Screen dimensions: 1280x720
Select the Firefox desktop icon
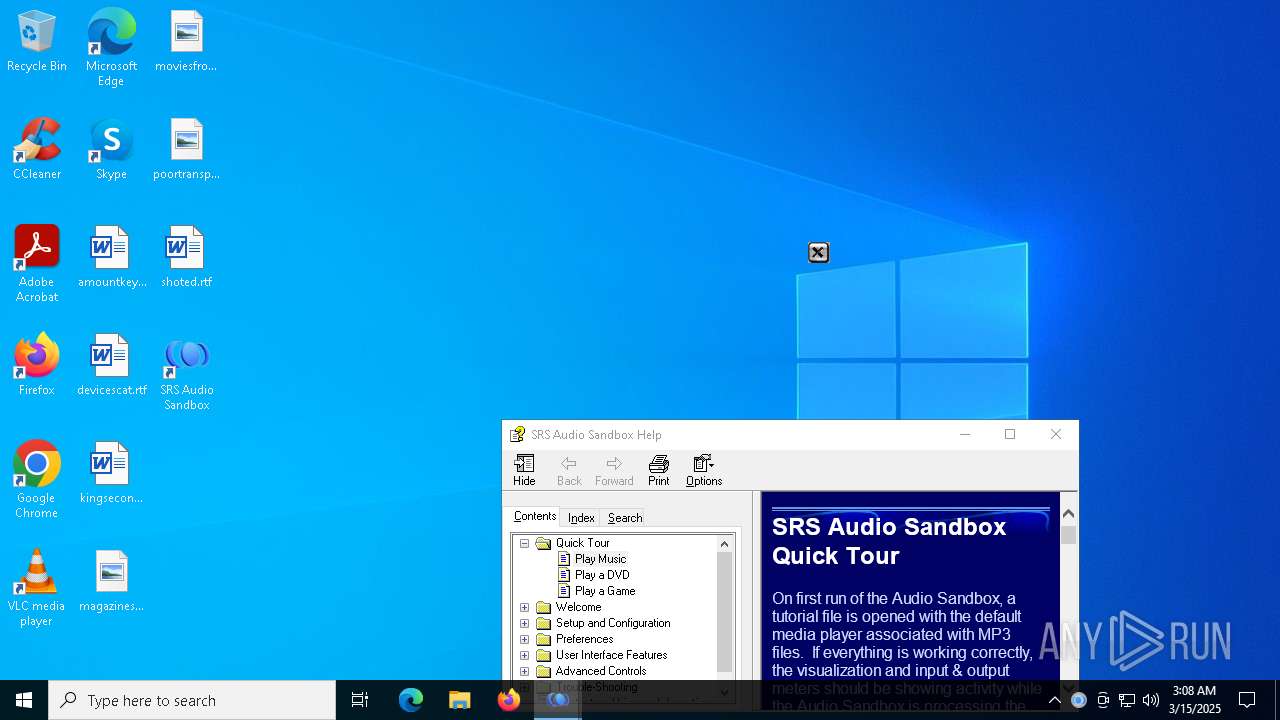[37, 366]
